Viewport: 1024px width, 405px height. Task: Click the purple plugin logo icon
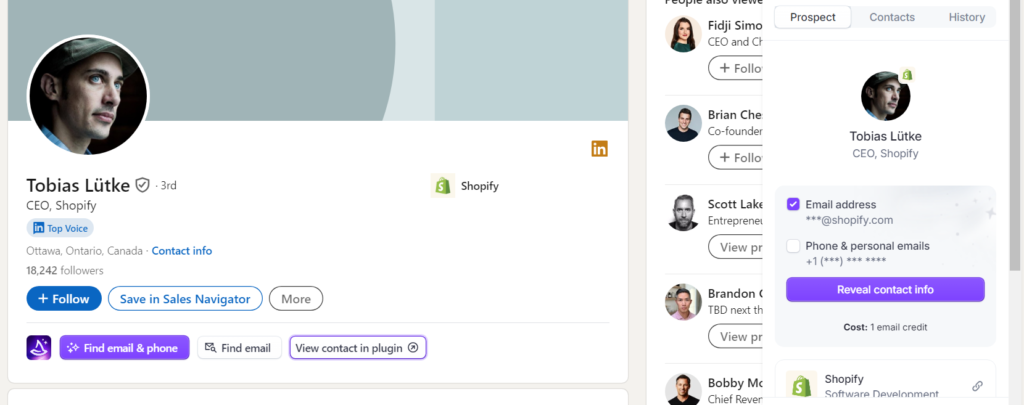(39, 347)
